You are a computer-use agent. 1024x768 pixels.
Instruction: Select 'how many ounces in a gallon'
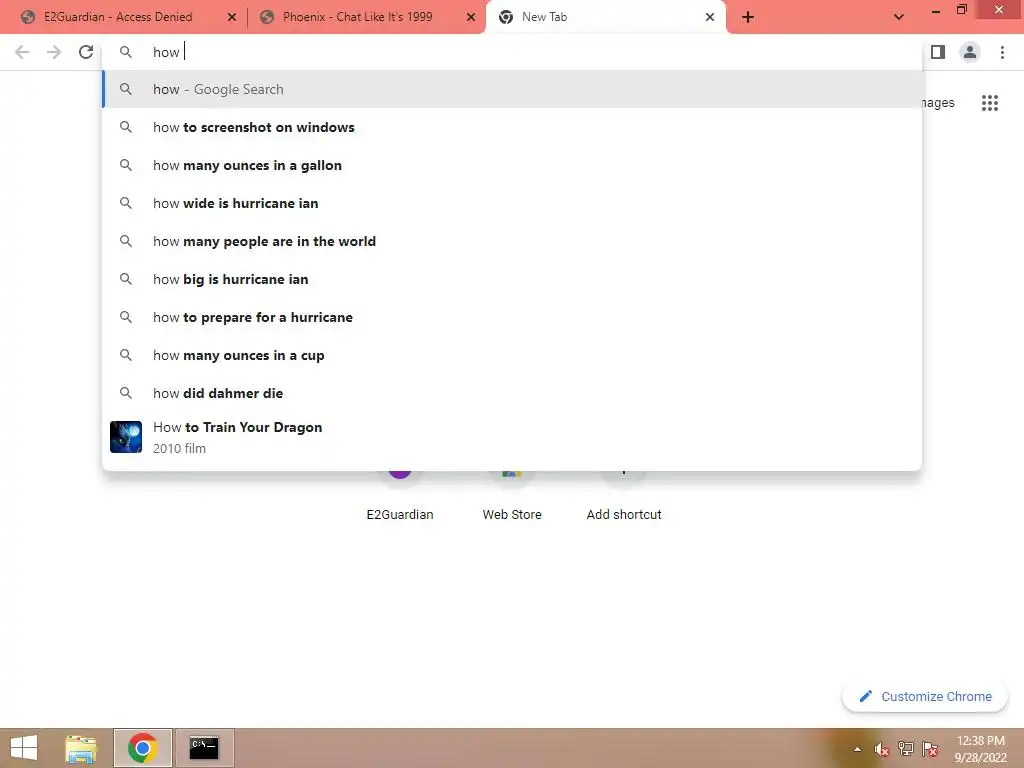(x=512, y=165)
